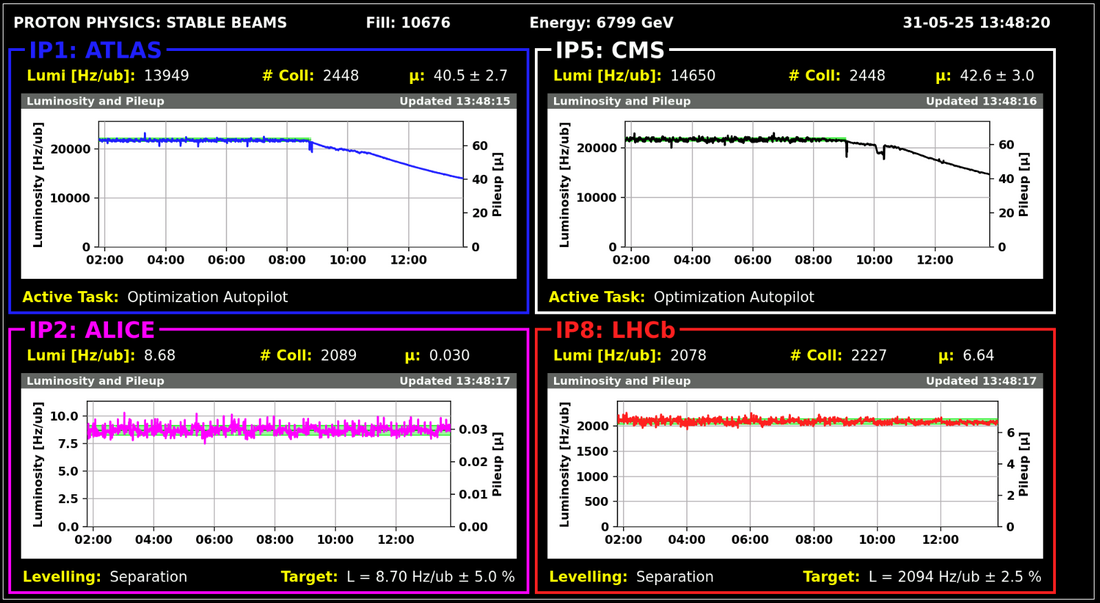Select CMS pileup value 42.6 ± 3.0

point(997,76)
